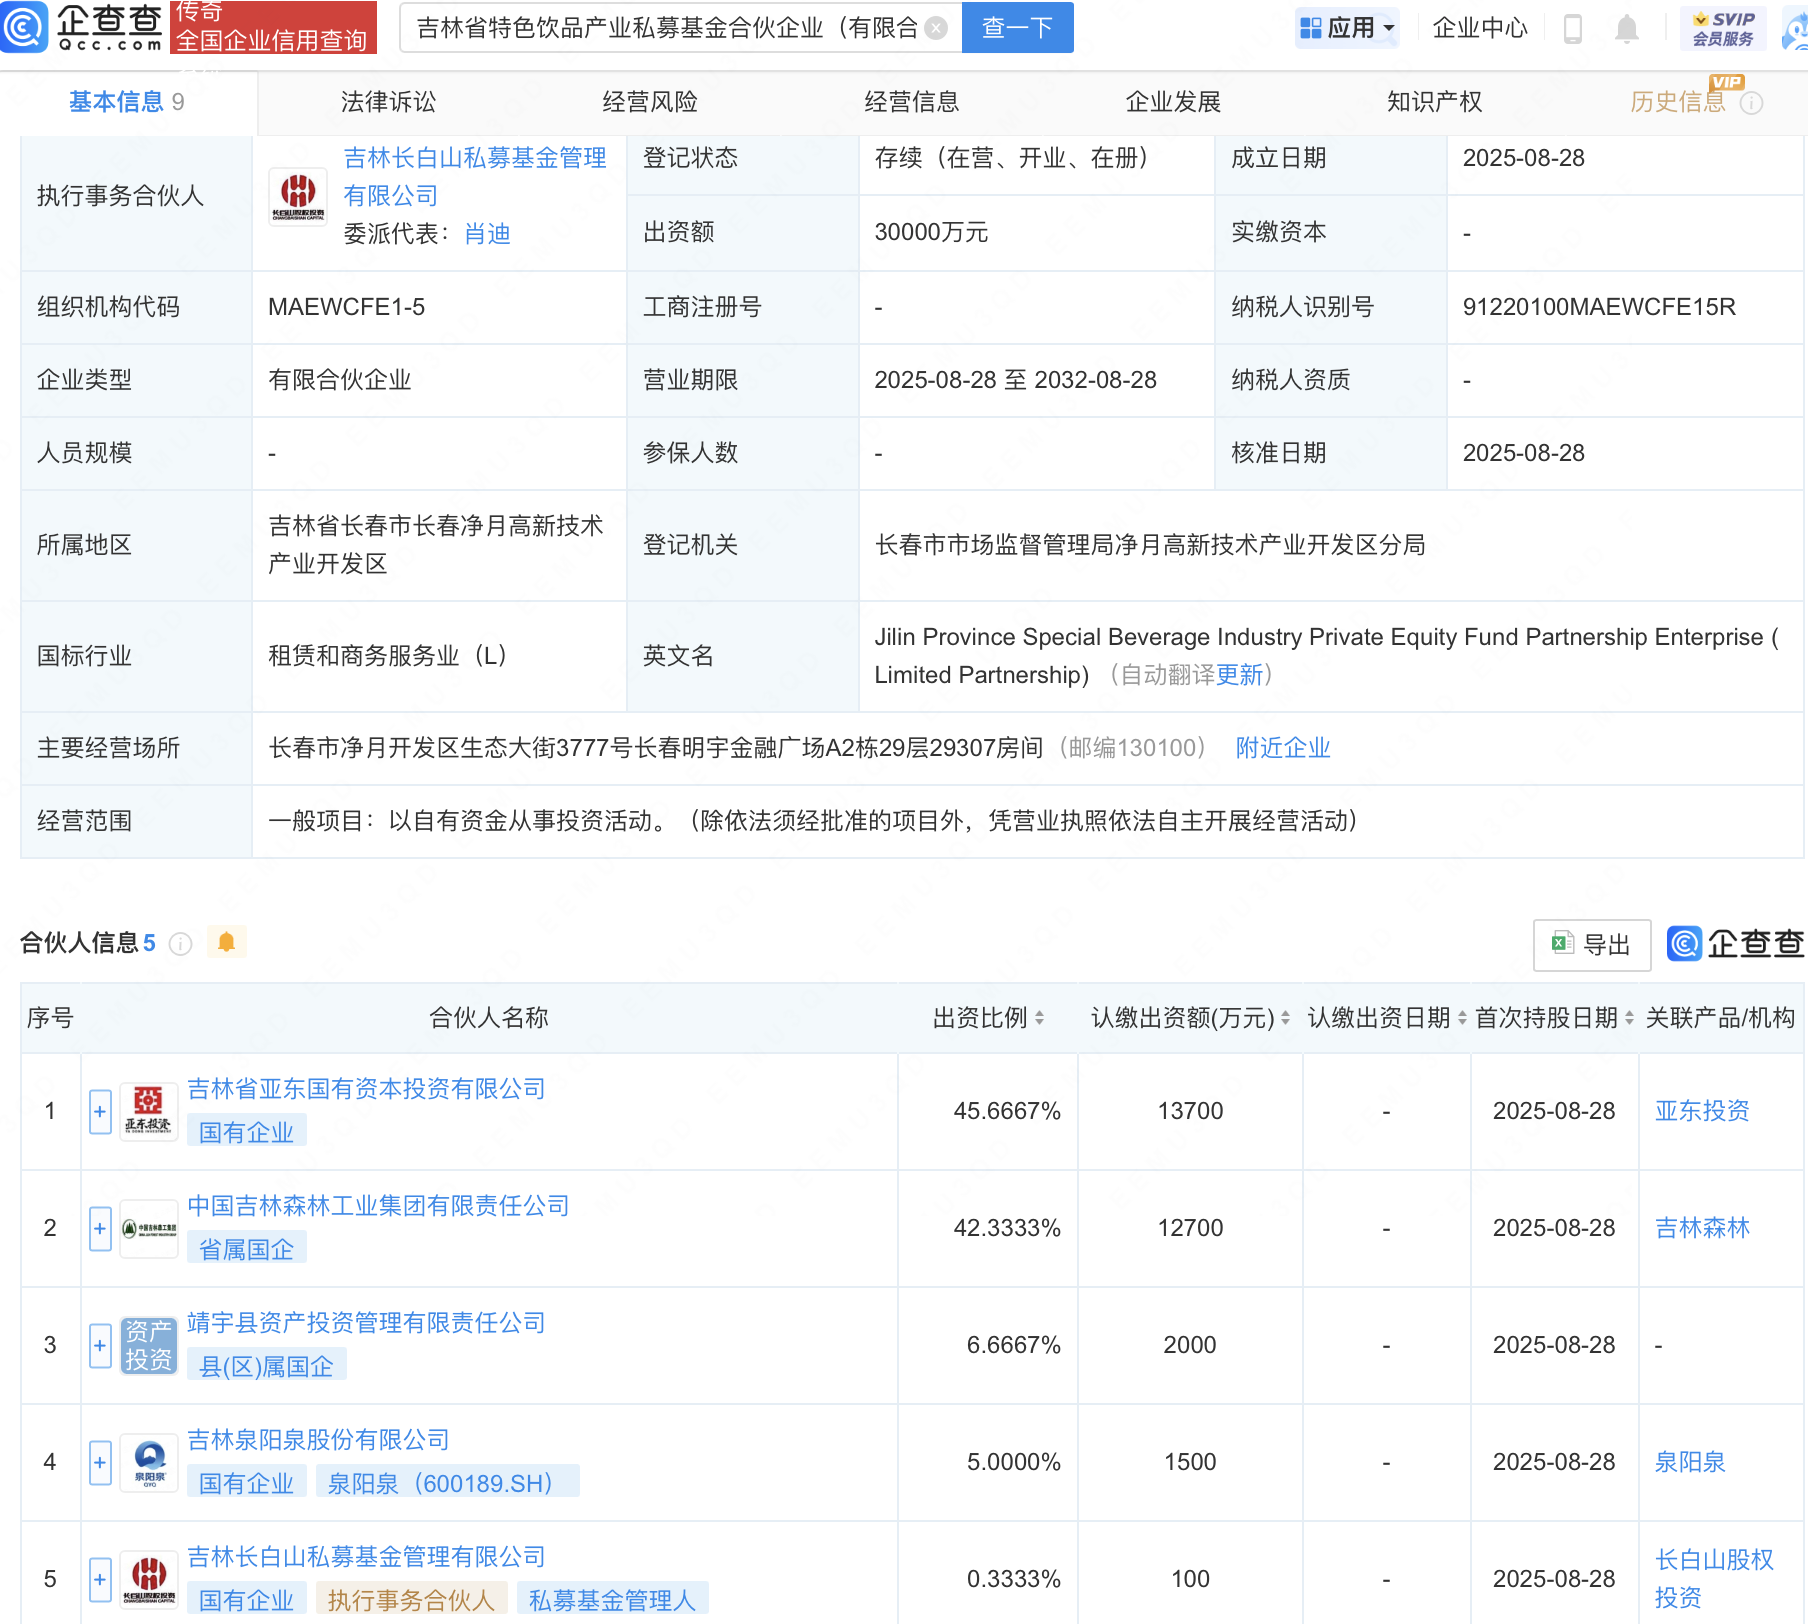Click the 导出 export button
Image resolution: width=1808 pixels, height=1624 pixels.
(x=1592, y=944)
